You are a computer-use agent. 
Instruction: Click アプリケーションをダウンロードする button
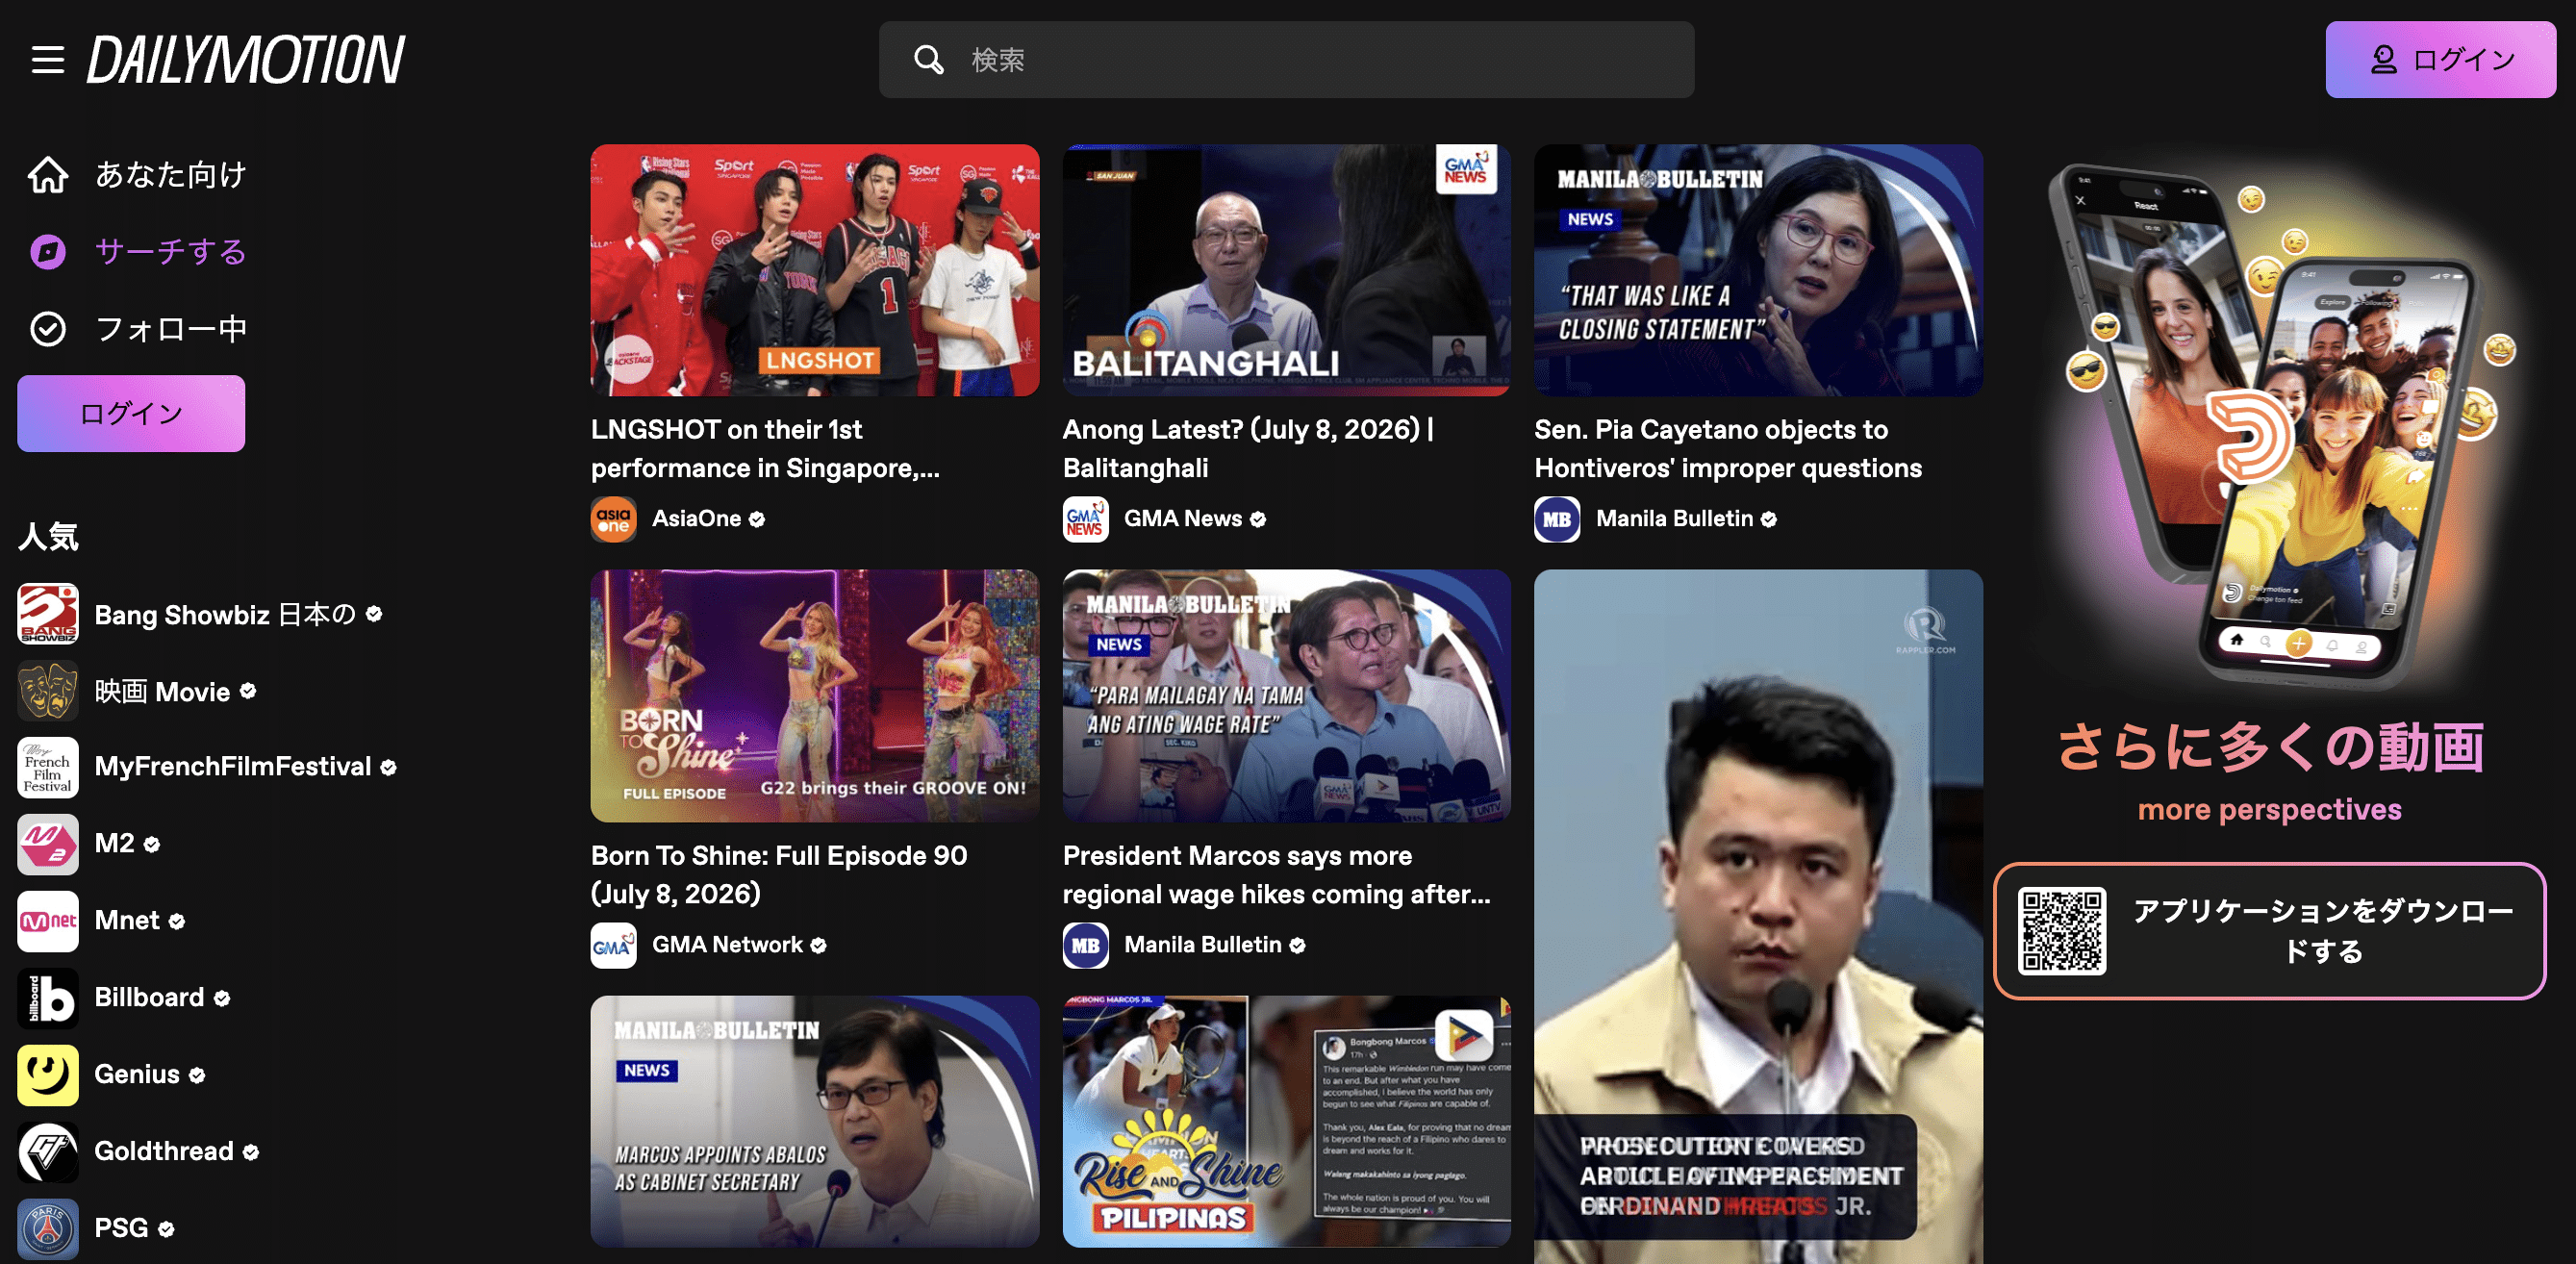tap(2270, 931)
